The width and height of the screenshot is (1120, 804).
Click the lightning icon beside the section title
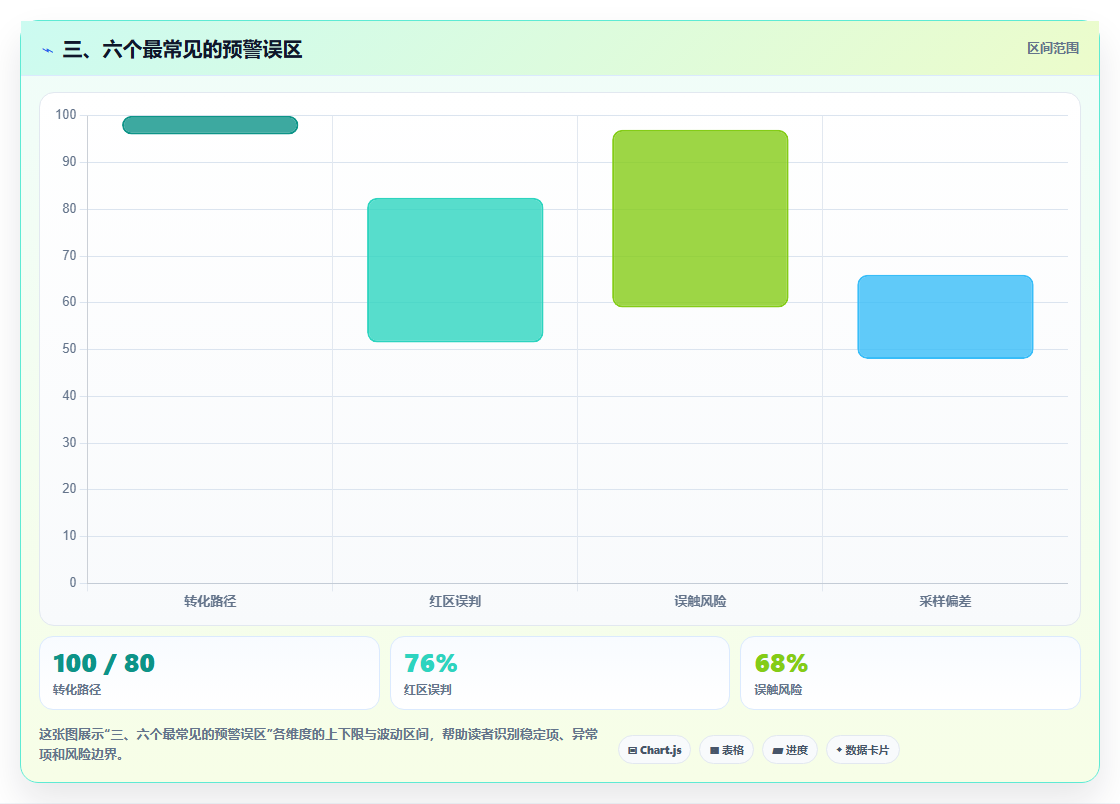(47, 50)
